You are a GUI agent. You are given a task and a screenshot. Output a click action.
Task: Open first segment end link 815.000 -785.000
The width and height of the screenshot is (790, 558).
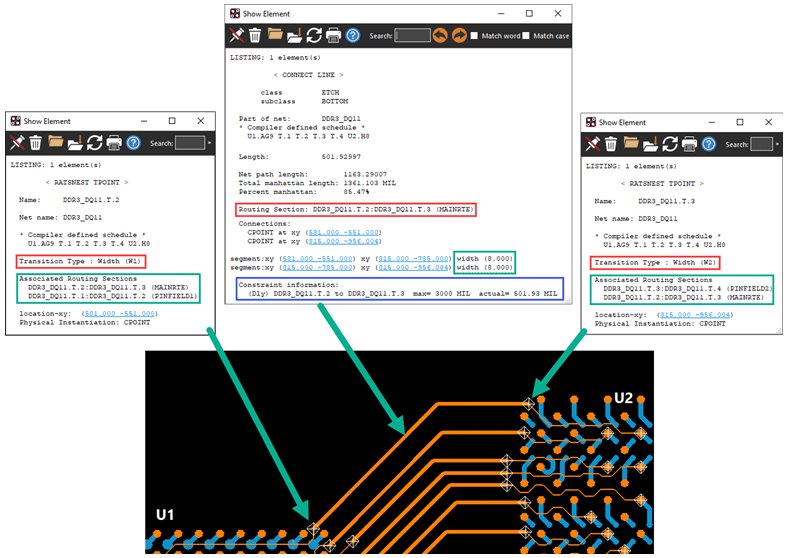tap(414, 259)
